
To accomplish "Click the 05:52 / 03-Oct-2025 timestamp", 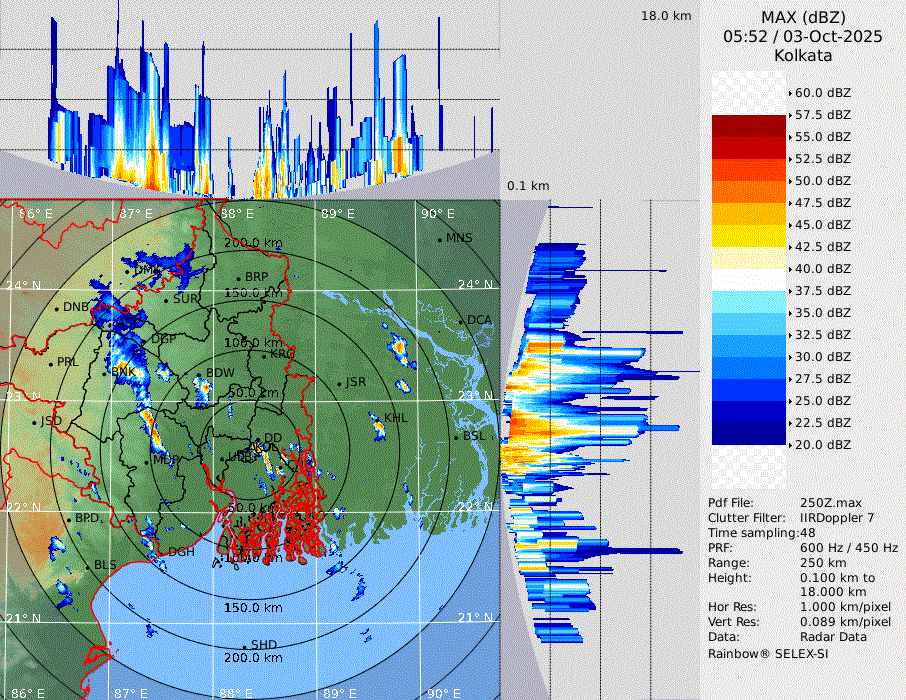I will 803,36.
